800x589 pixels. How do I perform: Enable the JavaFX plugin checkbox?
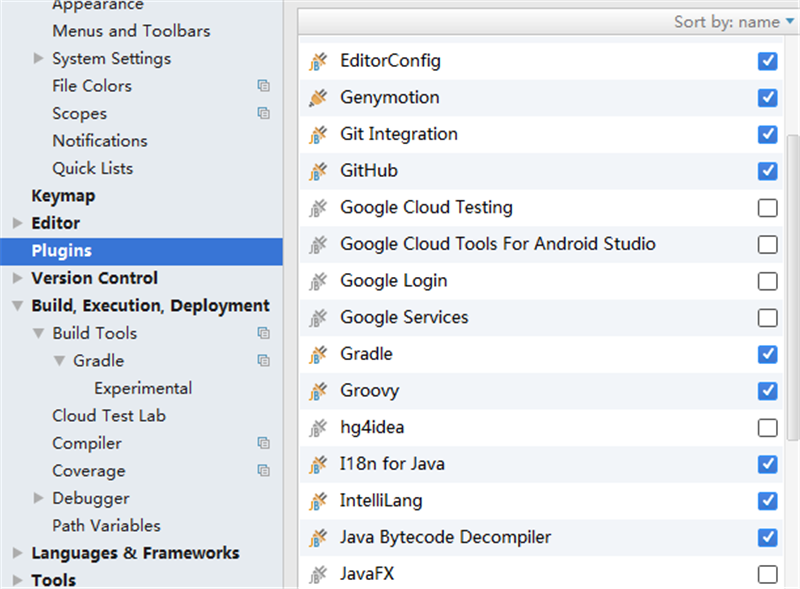(767, 574)
